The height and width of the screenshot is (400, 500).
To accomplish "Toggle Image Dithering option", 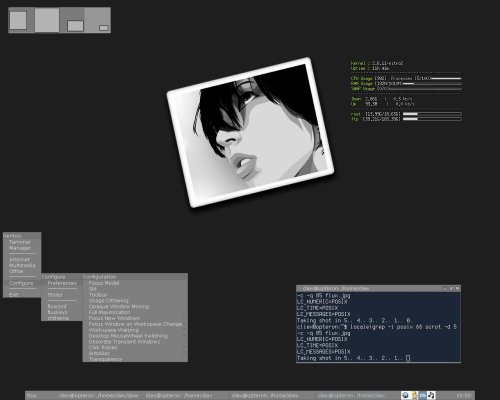I will [135, 300].
